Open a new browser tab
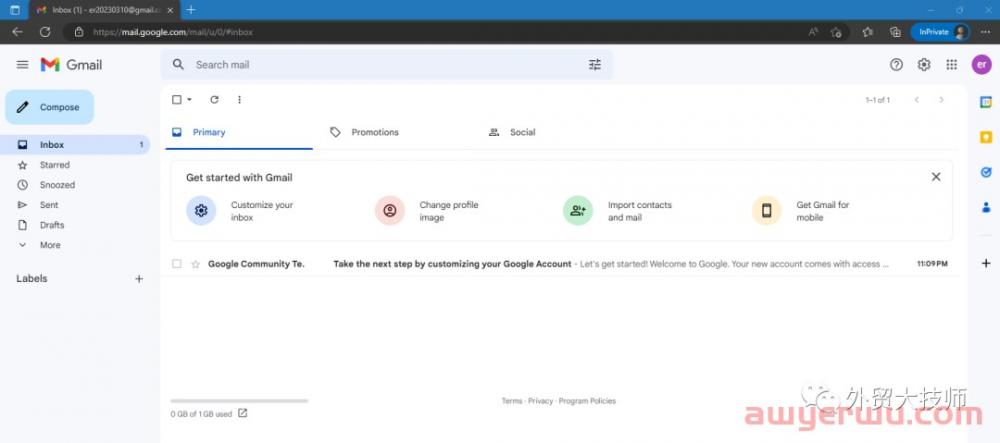1000x443 pixels. coord(191,10)
